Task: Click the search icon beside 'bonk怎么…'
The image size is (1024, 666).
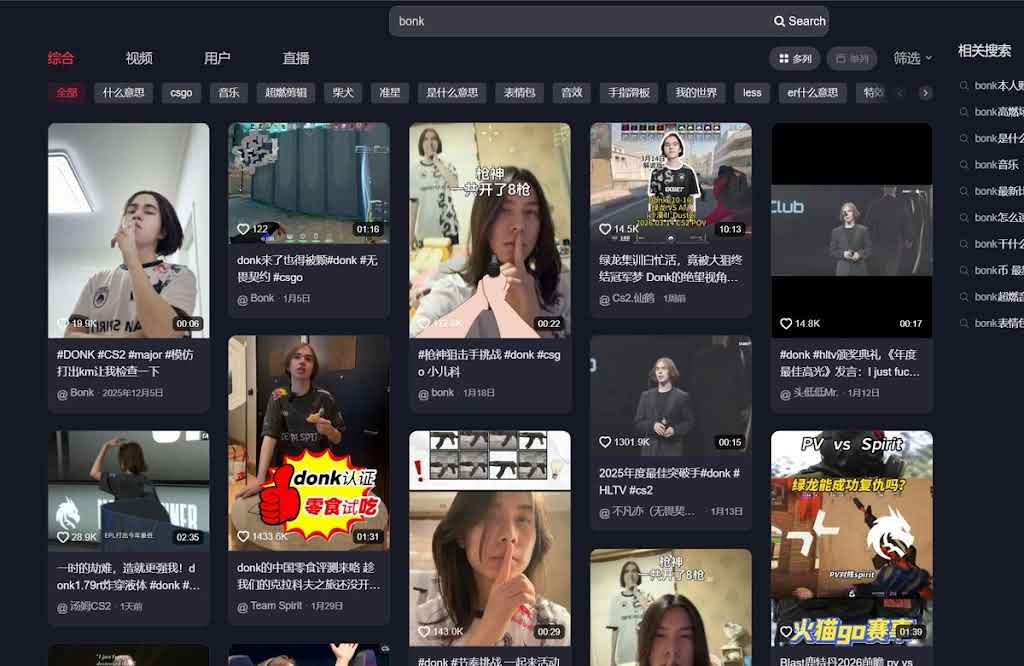Action: [x=964, y=217]
